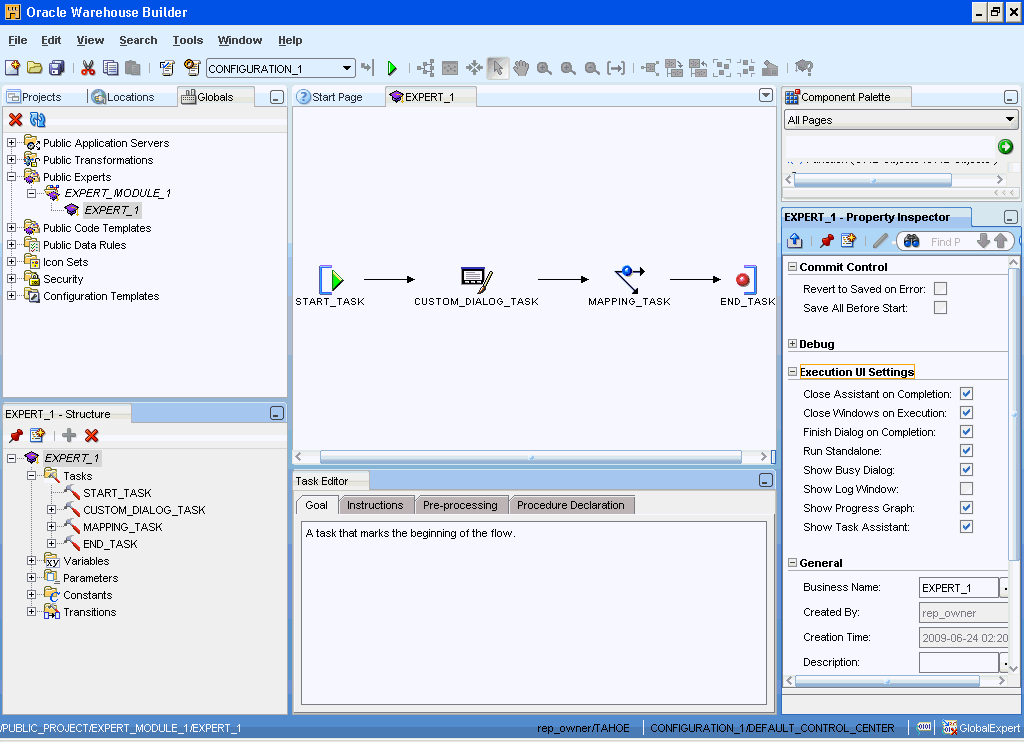Enable Show Log Window checkbox
The width and height of the screenshot is (1024, 742).
tap(966, 489)
